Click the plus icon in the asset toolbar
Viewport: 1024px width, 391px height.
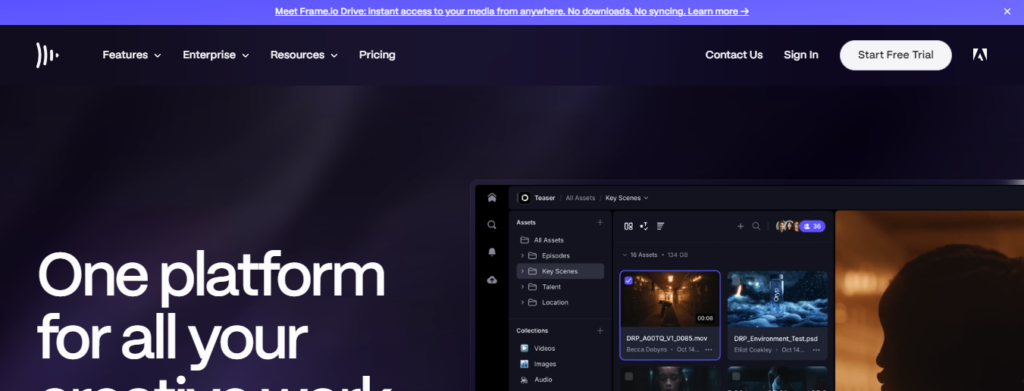coord(741,227)
